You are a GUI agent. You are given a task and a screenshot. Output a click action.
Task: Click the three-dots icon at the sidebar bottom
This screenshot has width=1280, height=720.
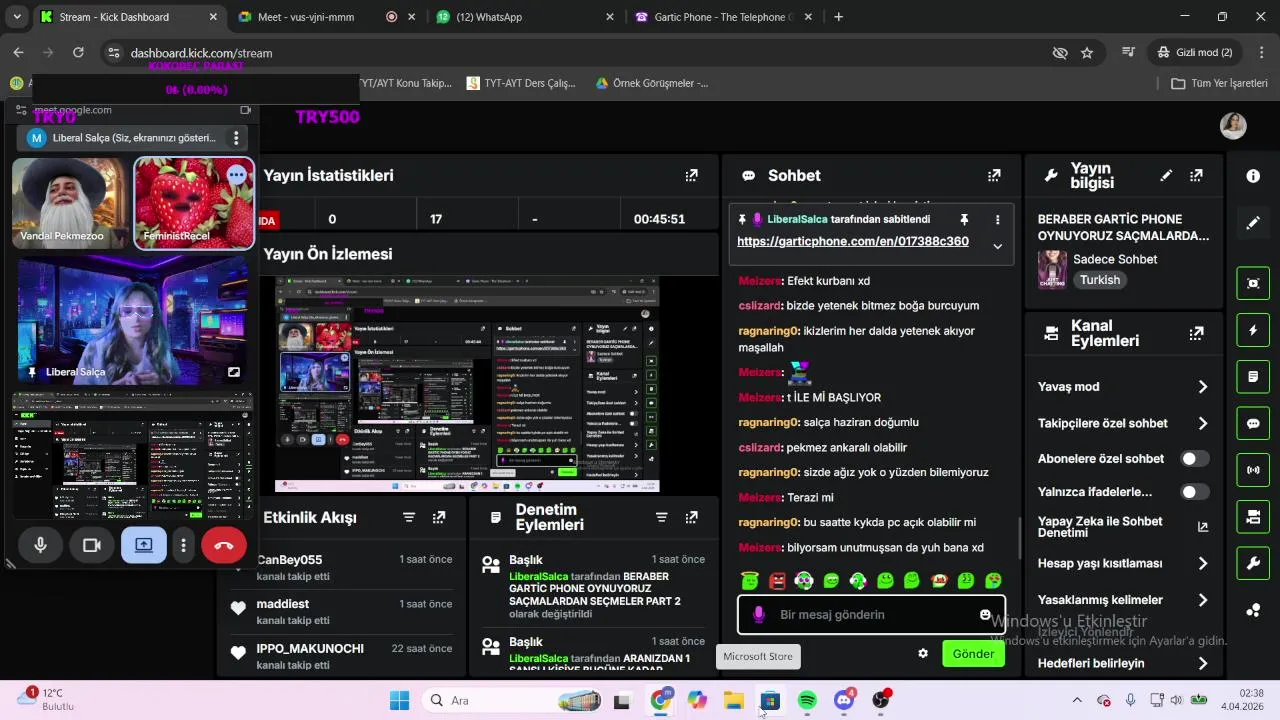point(1253,610)
